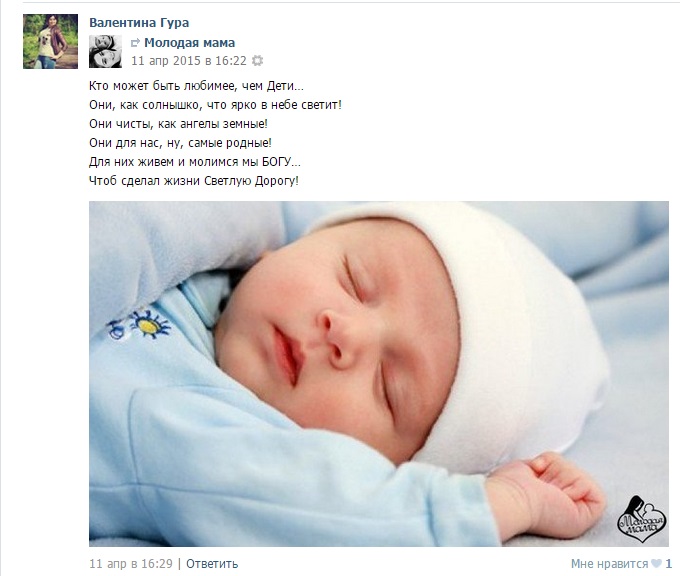Click the Молодая мама heart logo watermark
Viewport: 688px width, 576px height.
pos(642,519)
